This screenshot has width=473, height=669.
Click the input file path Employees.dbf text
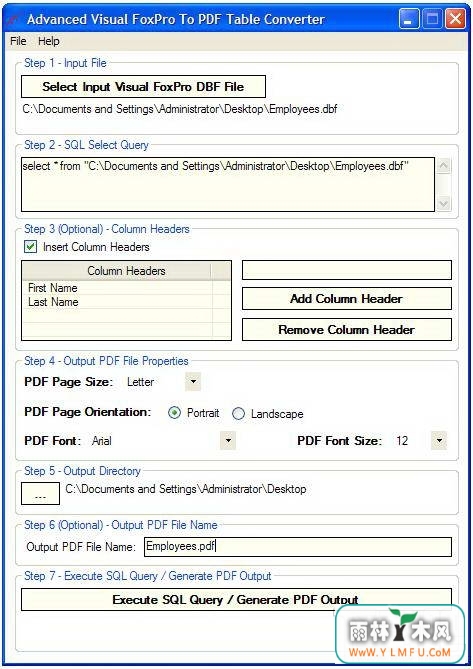(x=180, y=109)
